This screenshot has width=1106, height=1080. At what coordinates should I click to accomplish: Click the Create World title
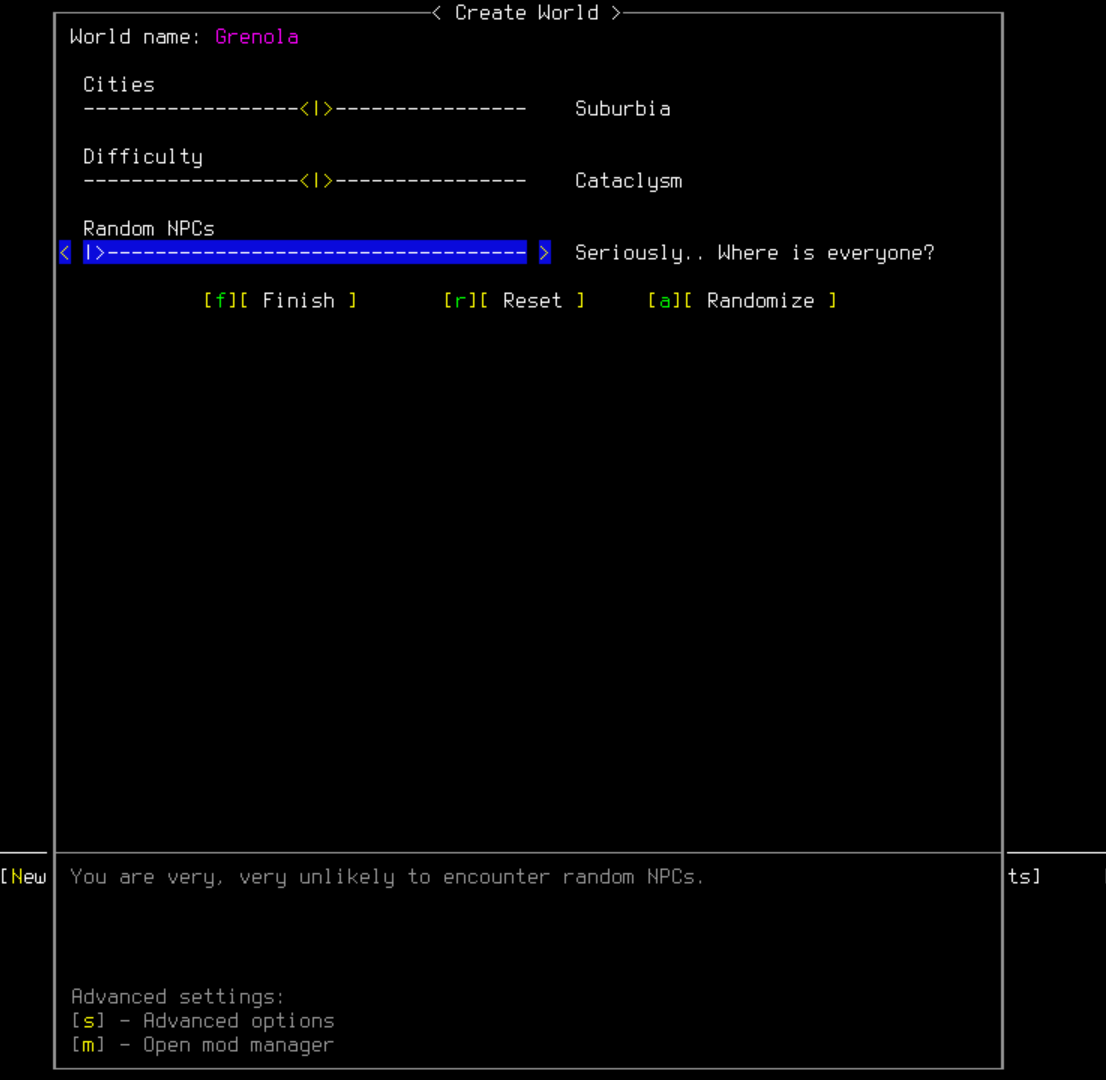pos(527,13)
